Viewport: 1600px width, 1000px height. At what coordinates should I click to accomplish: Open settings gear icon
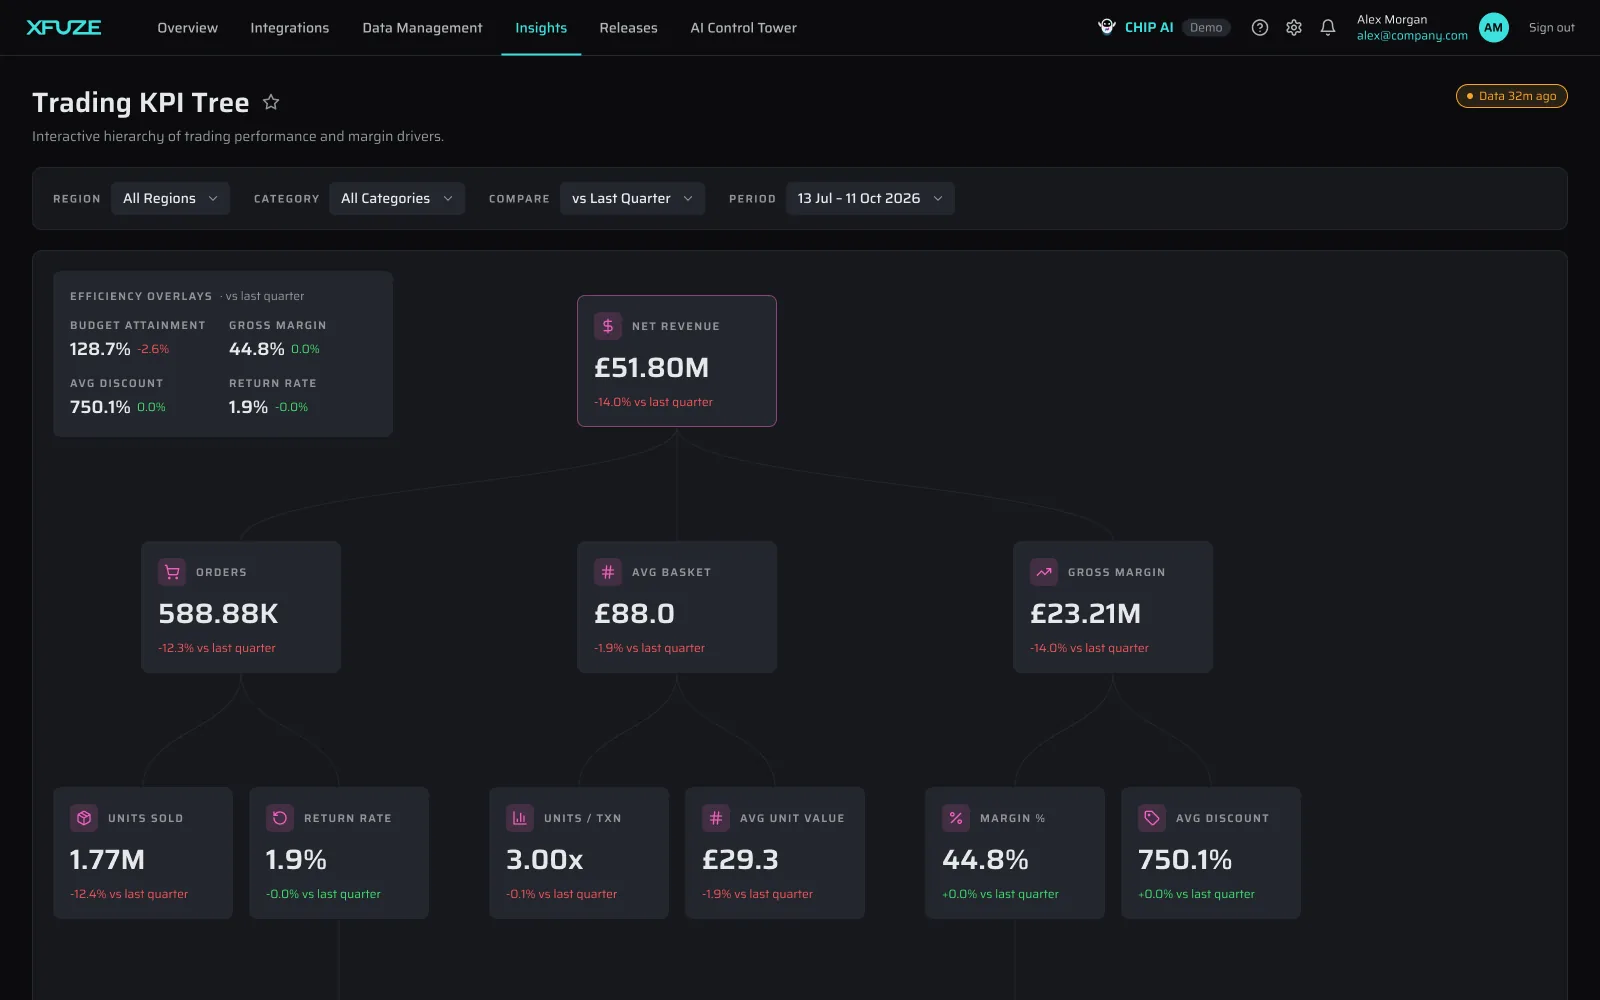pos(1294,28)
